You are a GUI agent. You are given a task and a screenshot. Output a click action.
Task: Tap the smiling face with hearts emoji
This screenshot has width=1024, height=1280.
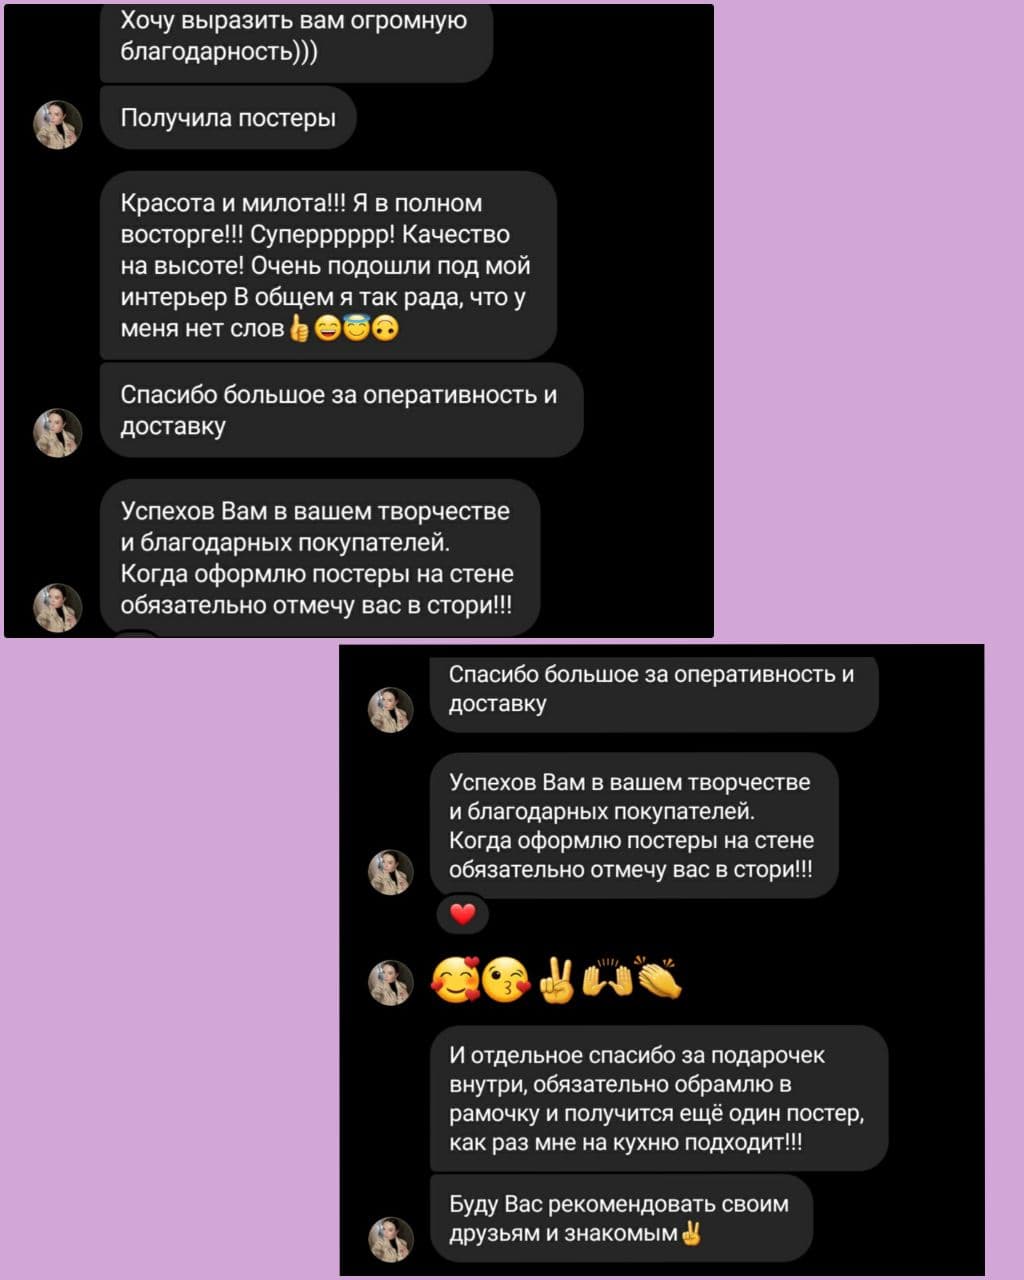point(455,980)
